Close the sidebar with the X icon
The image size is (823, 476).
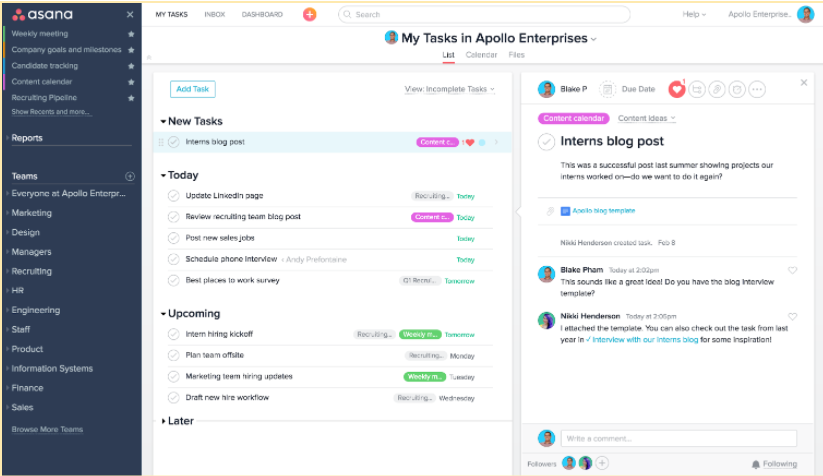pos(130,14)
